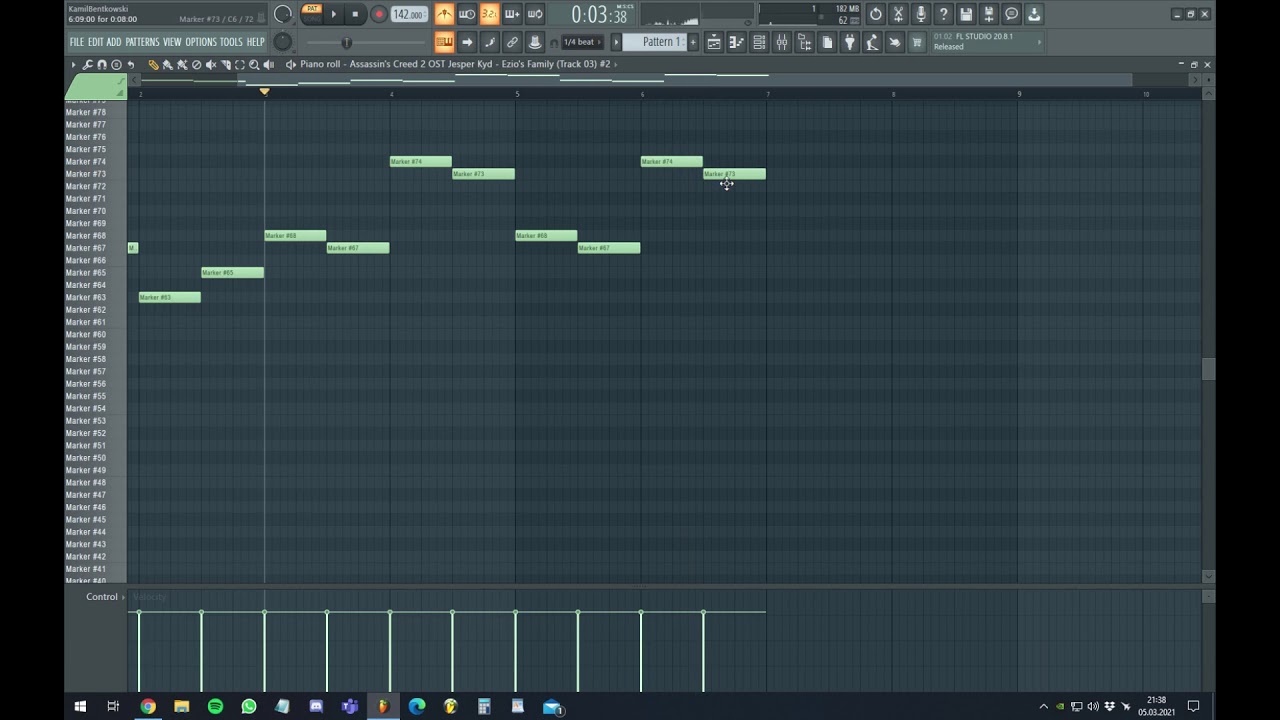Open the HELP menu

[256, 42]
